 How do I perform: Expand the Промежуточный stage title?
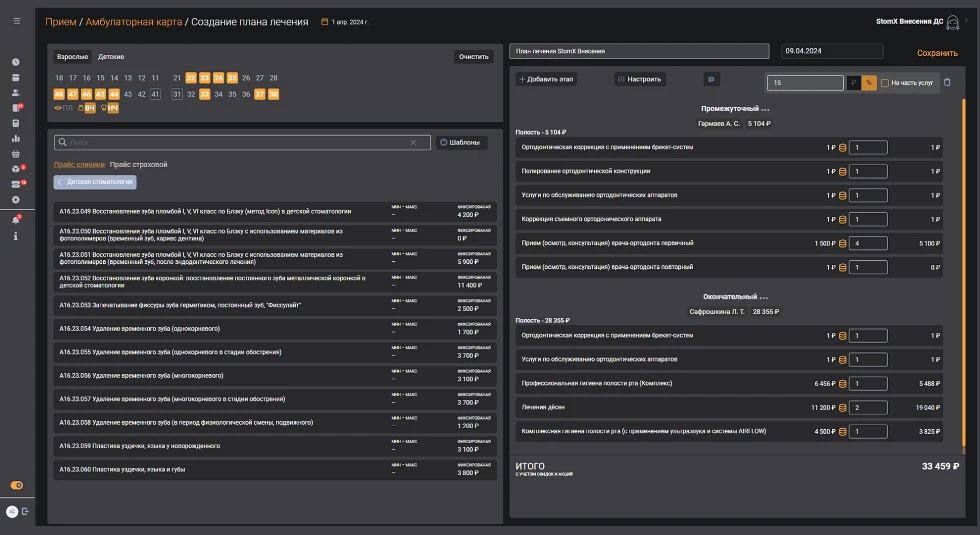735,108
